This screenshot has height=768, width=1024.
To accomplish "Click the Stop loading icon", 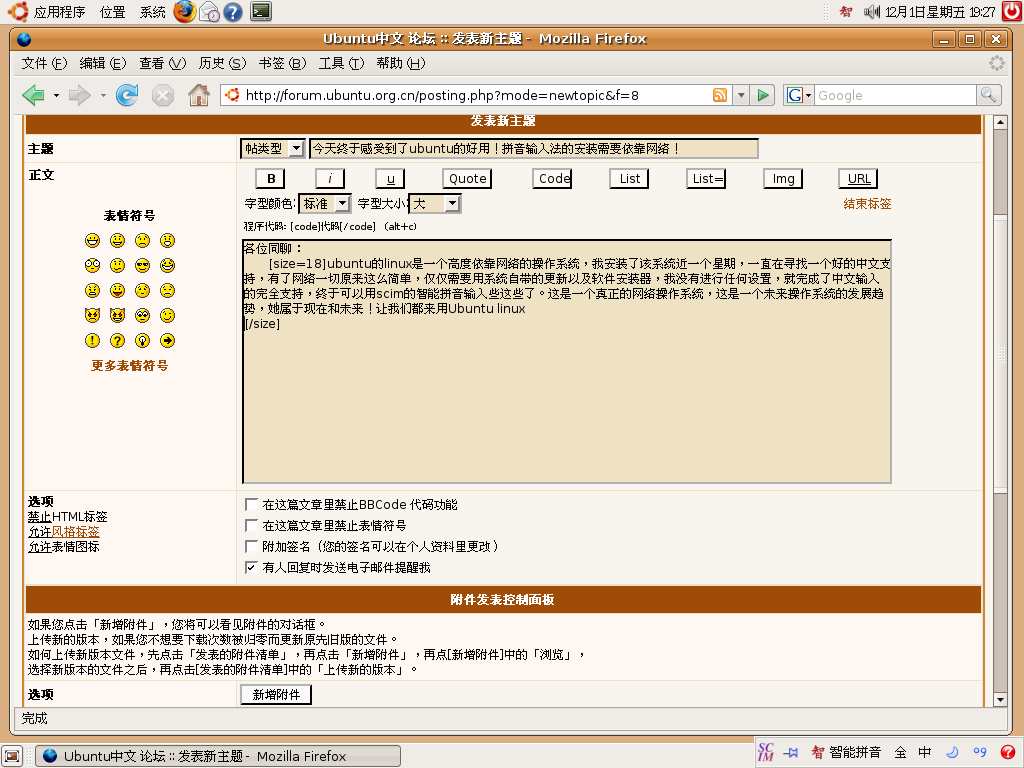I will click(163, 96).
